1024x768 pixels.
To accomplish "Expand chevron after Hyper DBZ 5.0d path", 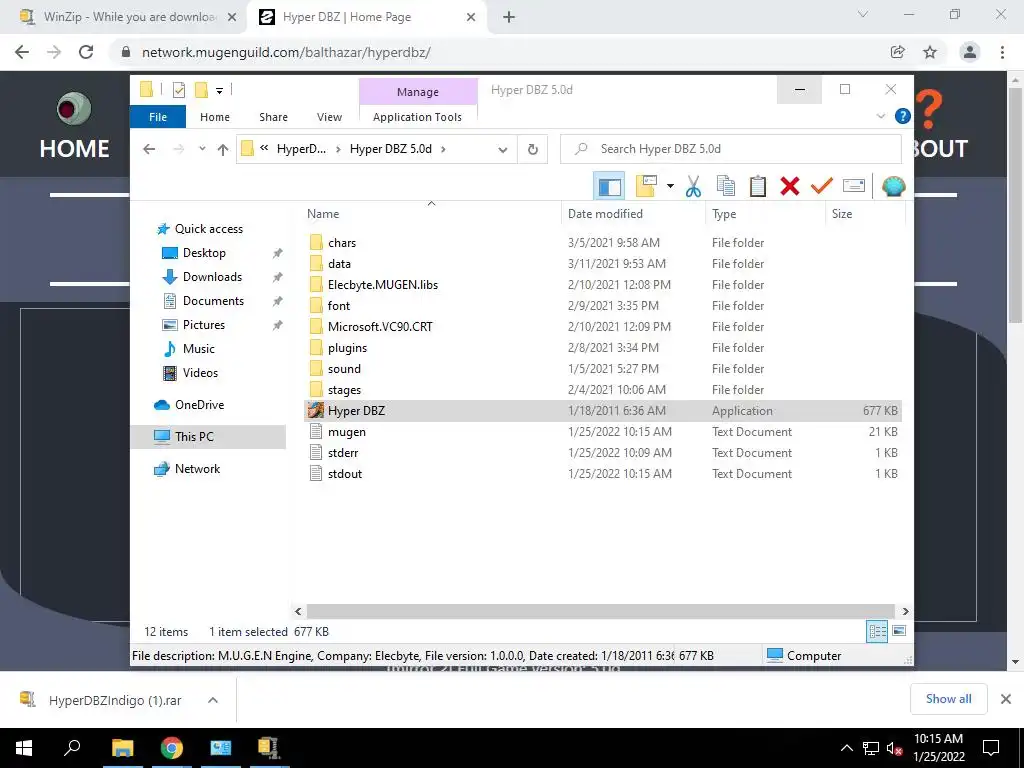I will click(443, 149).
